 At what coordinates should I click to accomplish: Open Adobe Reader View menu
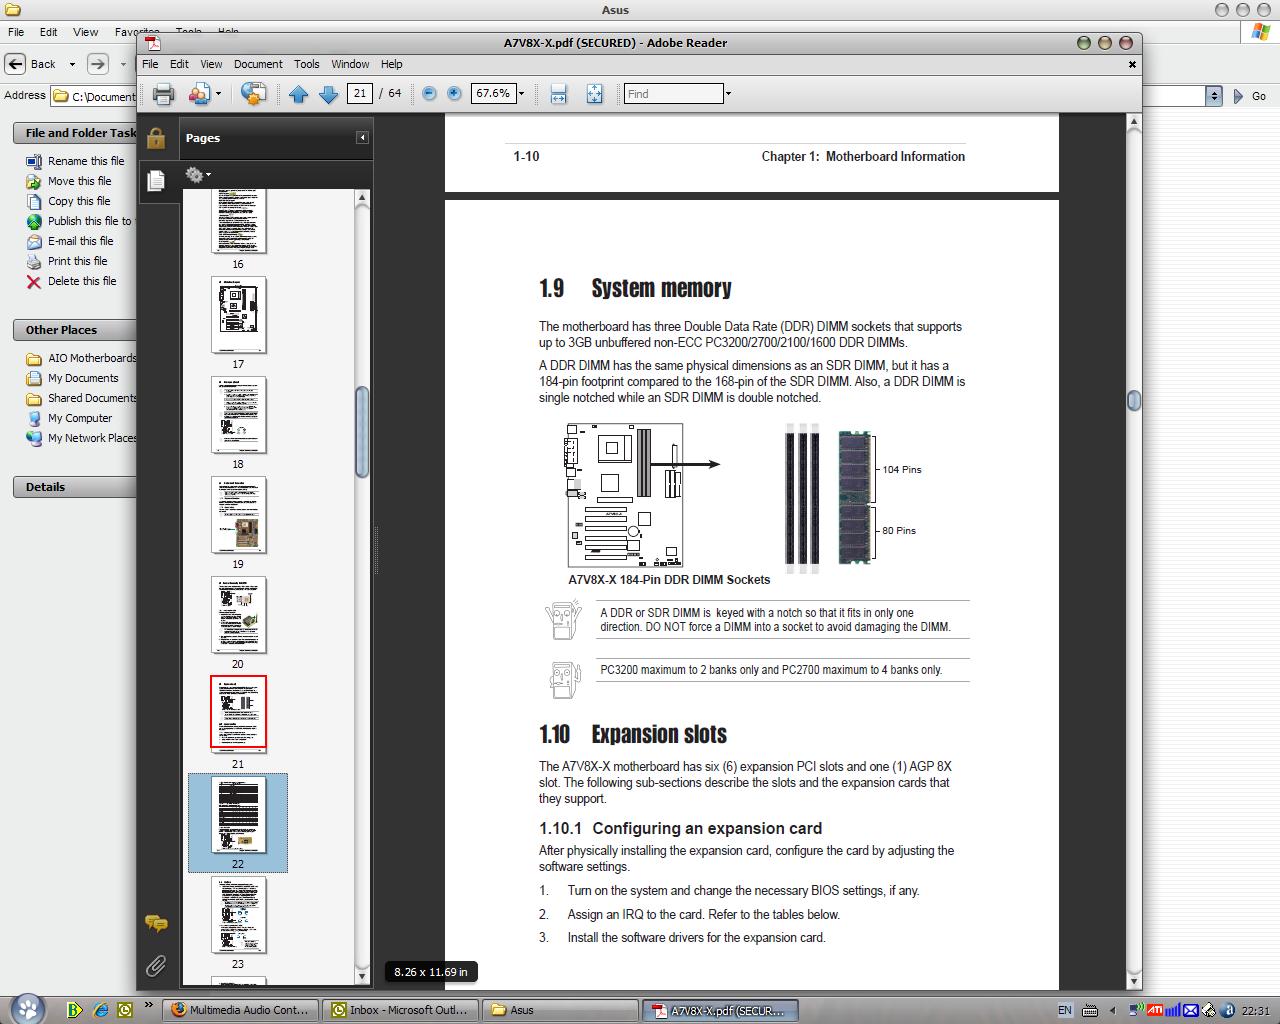click(x=211, y=64)
